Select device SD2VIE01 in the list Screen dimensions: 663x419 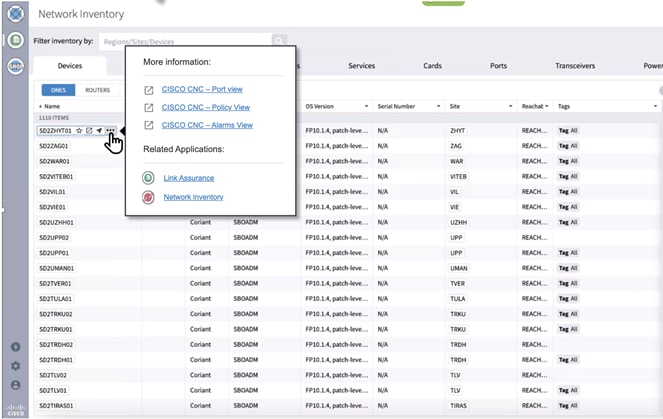(x=52, y=207)
